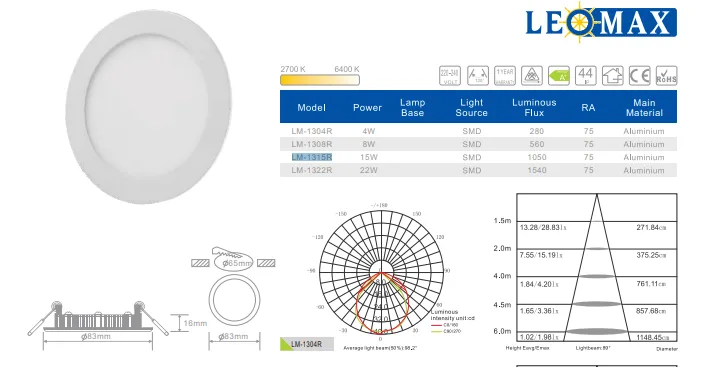701x367 pixels.
Task: Click the 761.11cm diameter value
Action: pyautogui.click(x=651, y=284)
